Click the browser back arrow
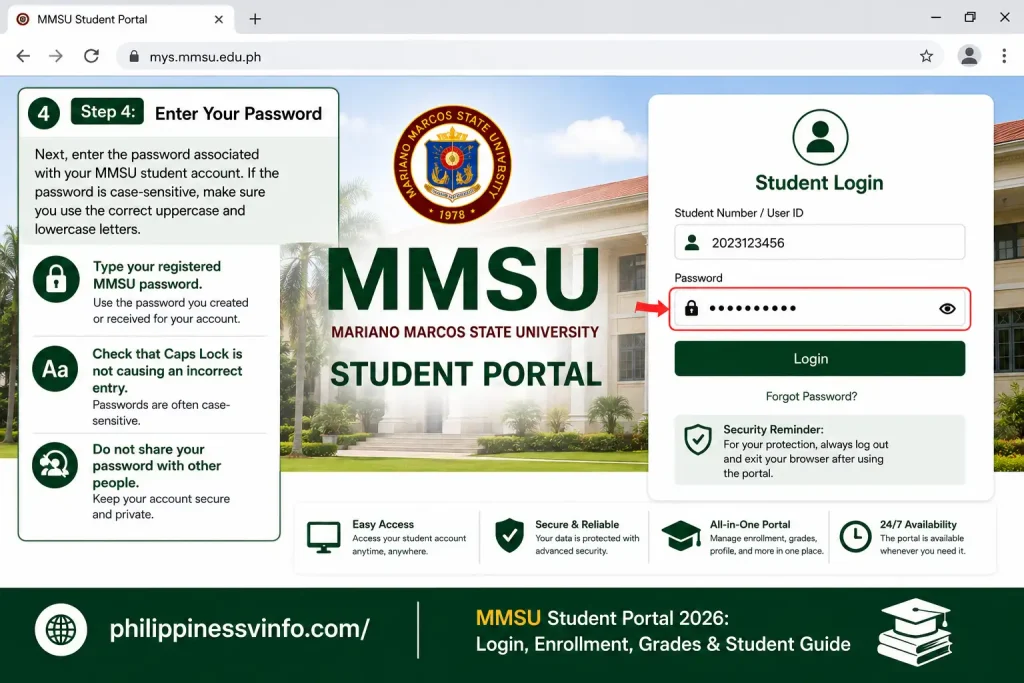The height and width of the screenshot is (683, 1024). click(x=24, y=56)
